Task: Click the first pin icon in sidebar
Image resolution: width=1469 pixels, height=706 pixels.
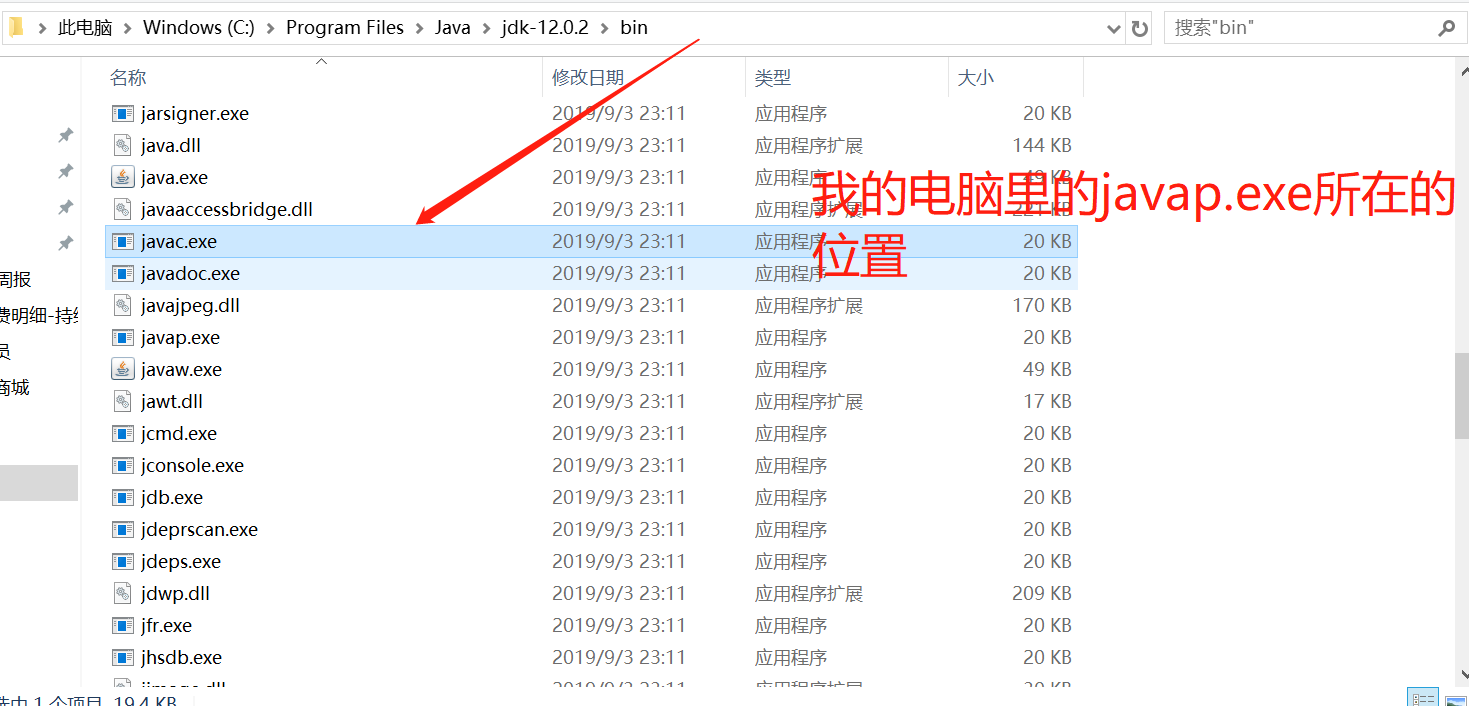Action: (x=65, y=135)
